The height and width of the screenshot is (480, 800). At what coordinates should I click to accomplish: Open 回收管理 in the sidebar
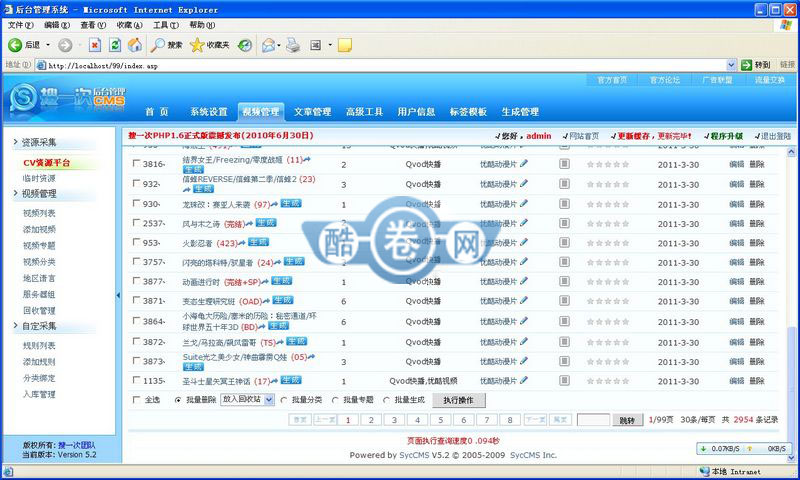[39, 311]
